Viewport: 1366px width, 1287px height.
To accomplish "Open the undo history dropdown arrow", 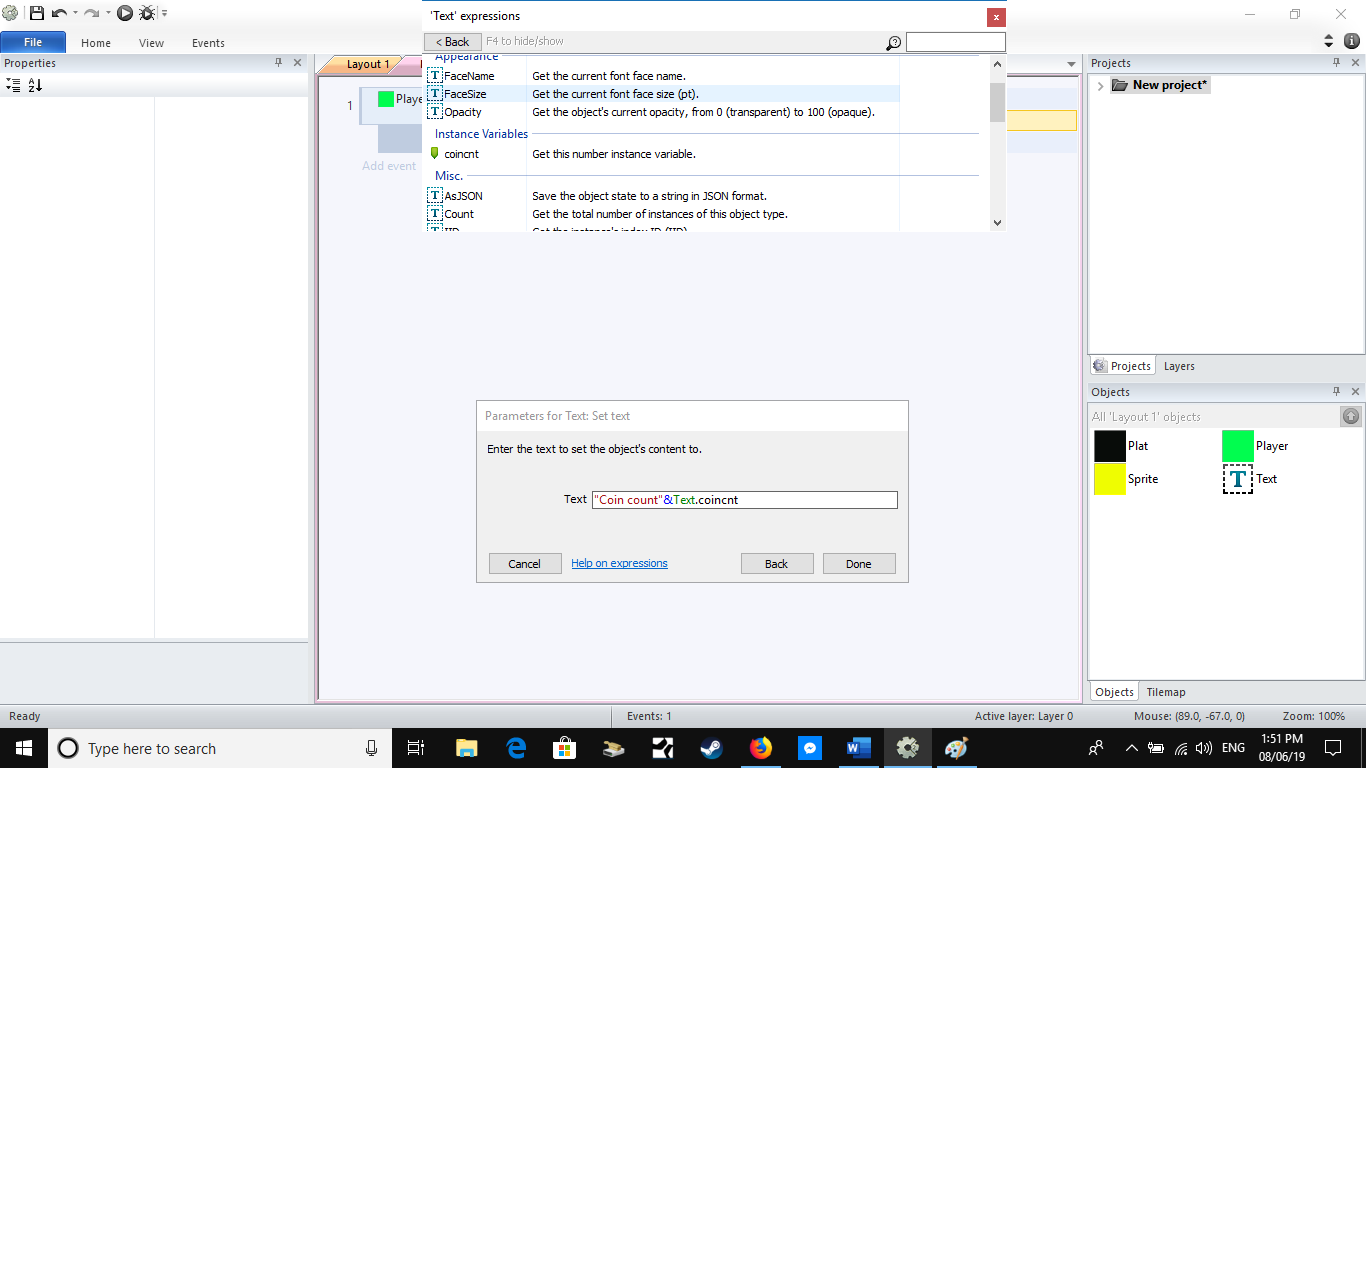I will [x=75, y=13].
